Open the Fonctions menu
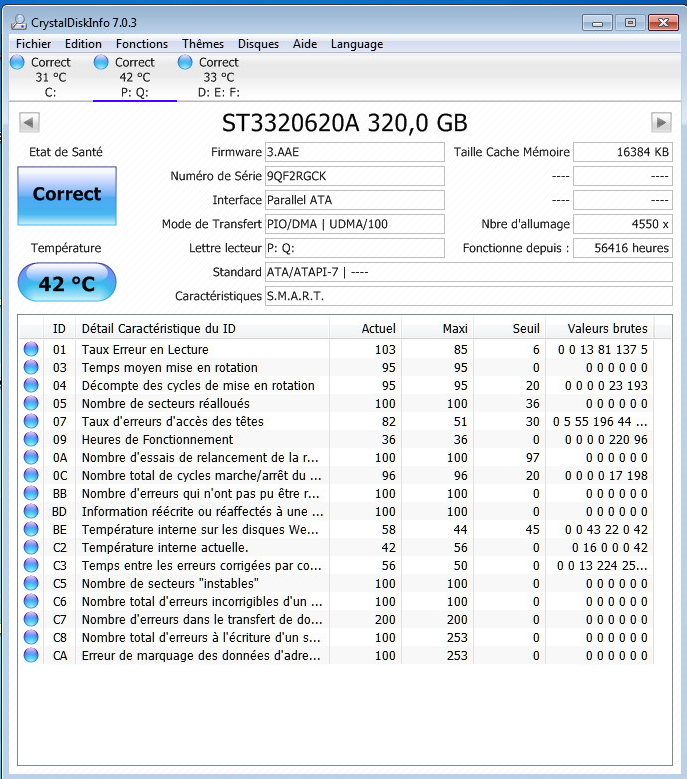687x779 pixels. [x=142, y=44]
